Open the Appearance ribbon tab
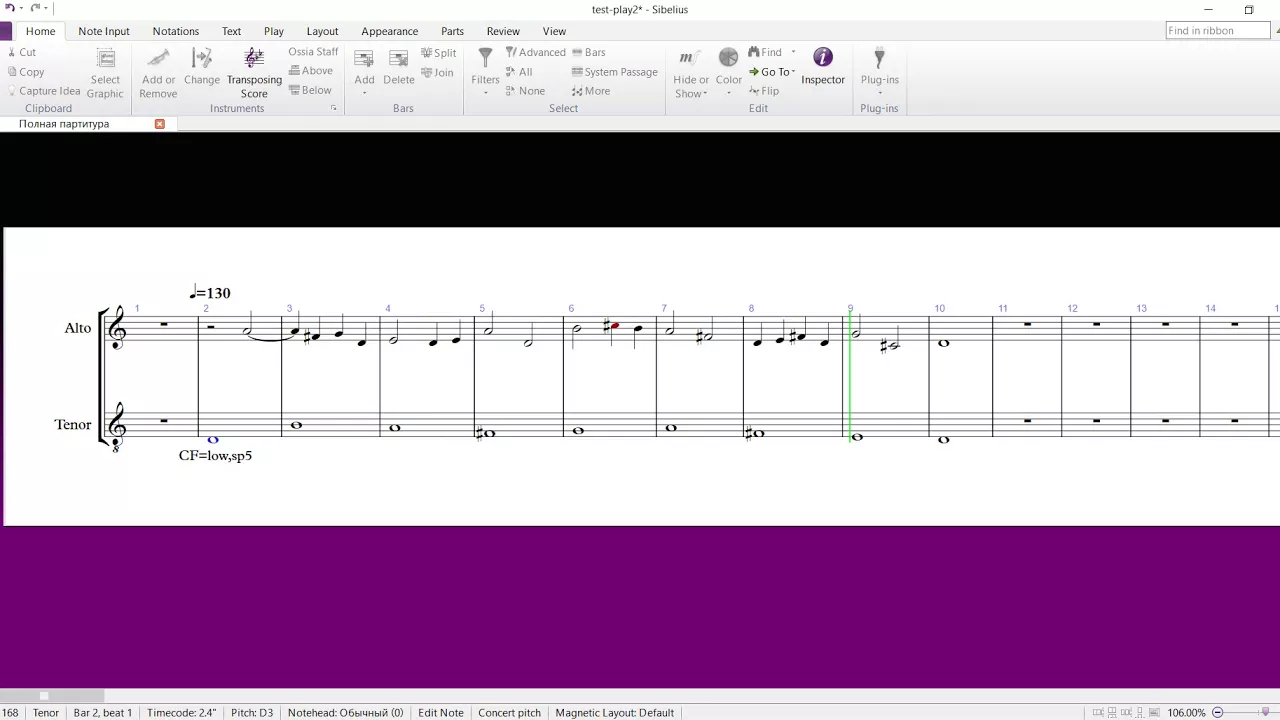The width and height of the screenshot is (1280, 720). [x=390, y=31]
